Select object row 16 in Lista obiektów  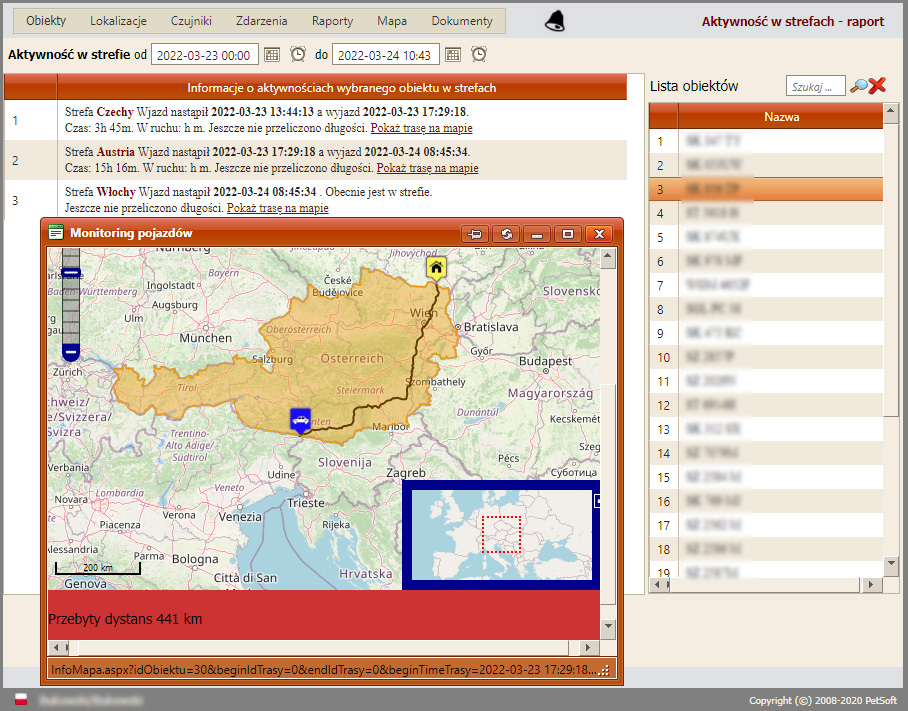(766, 501)
